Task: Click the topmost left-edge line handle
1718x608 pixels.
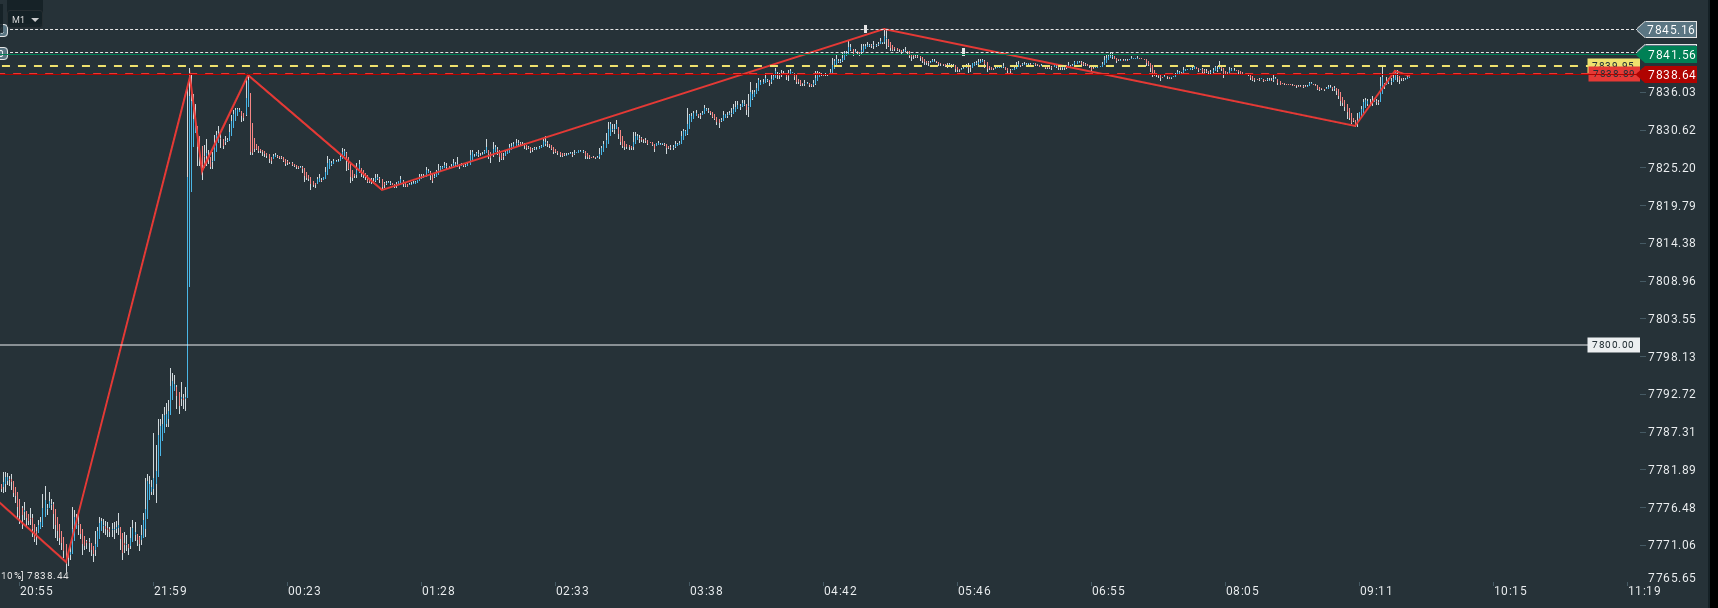Action: [x=3, y=31]
